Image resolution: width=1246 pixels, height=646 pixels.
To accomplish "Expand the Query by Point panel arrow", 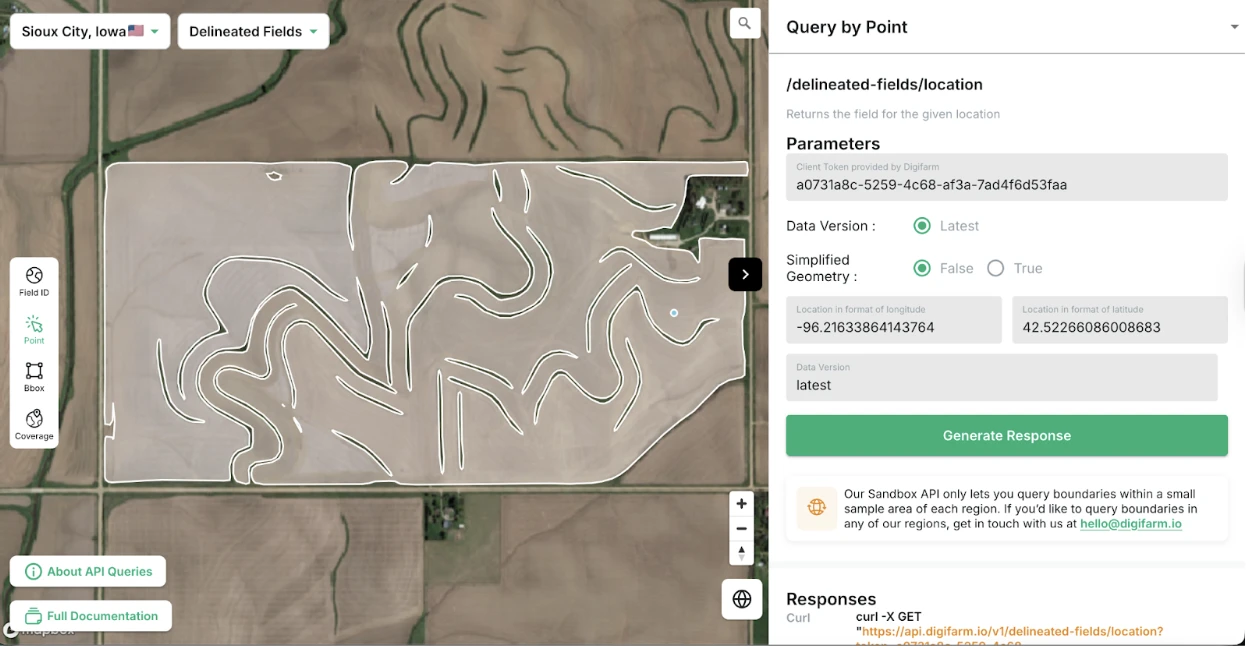I will tap(1234, 27).
